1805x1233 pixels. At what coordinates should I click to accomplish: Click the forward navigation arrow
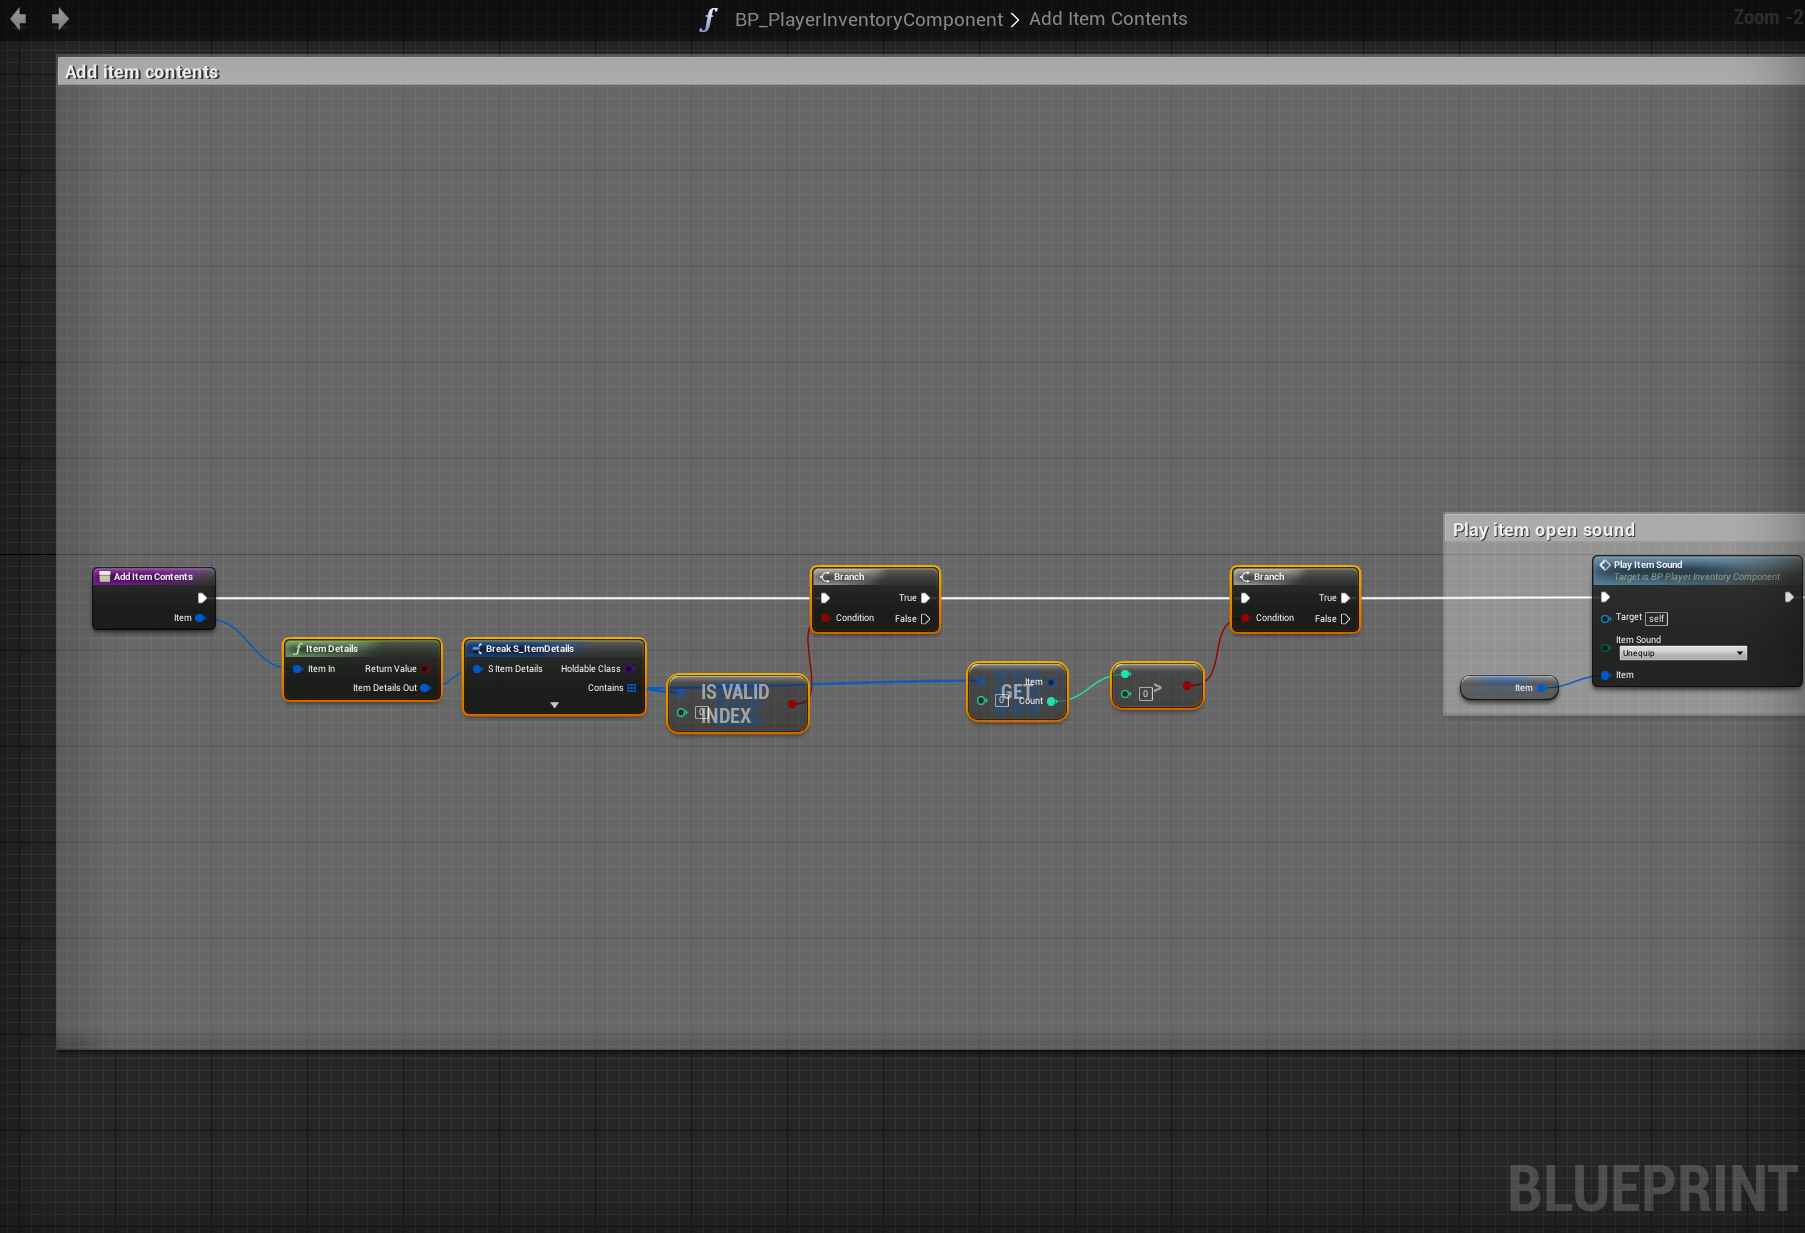60,19
